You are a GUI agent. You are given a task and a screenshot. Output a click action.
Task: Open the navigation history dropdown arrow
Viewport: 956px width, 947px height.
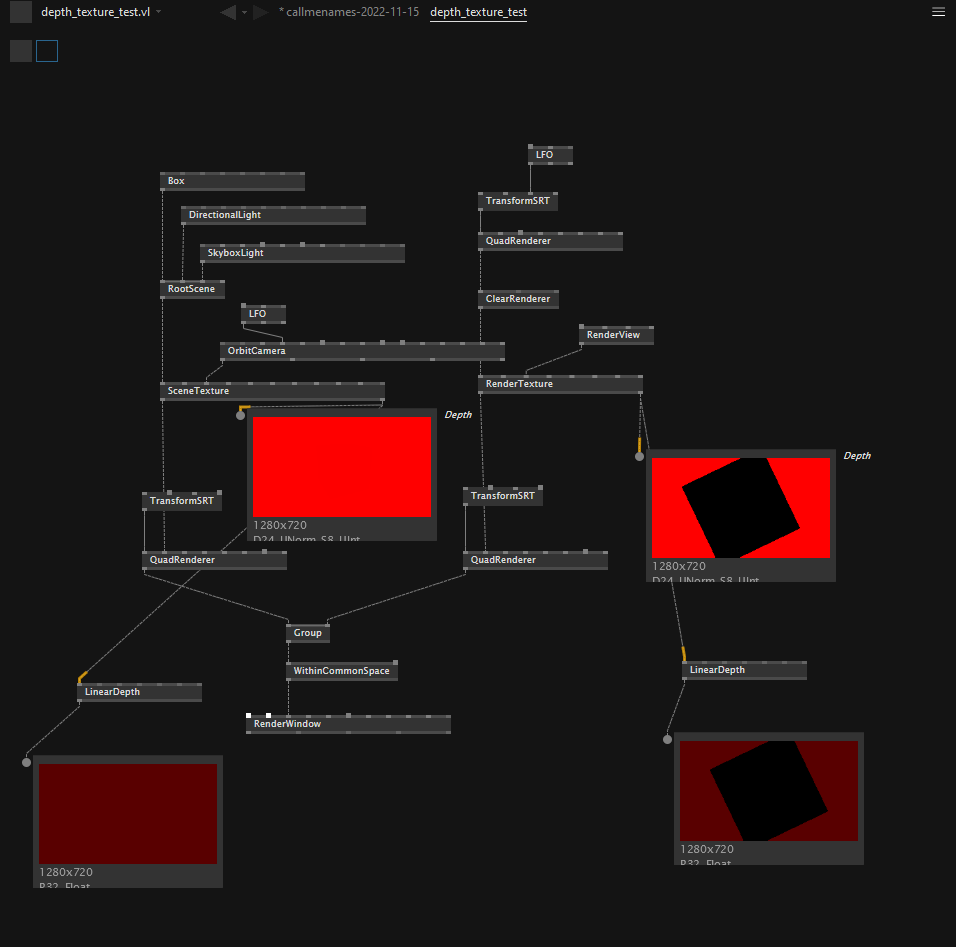244,12
